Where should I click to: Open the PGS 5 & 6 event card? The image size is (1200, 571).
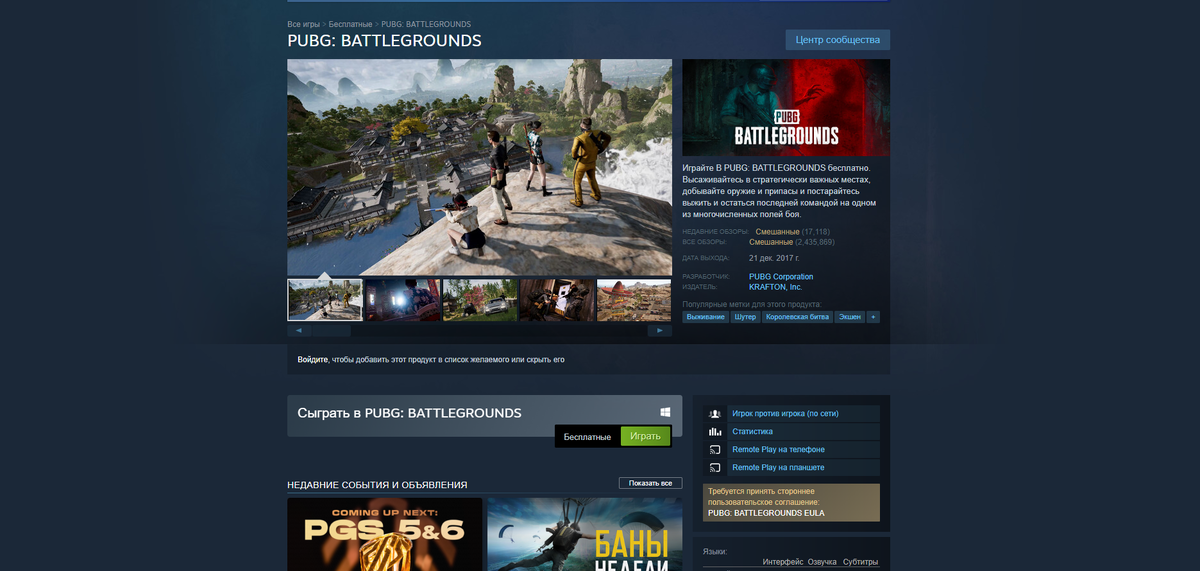click(384, 534)
